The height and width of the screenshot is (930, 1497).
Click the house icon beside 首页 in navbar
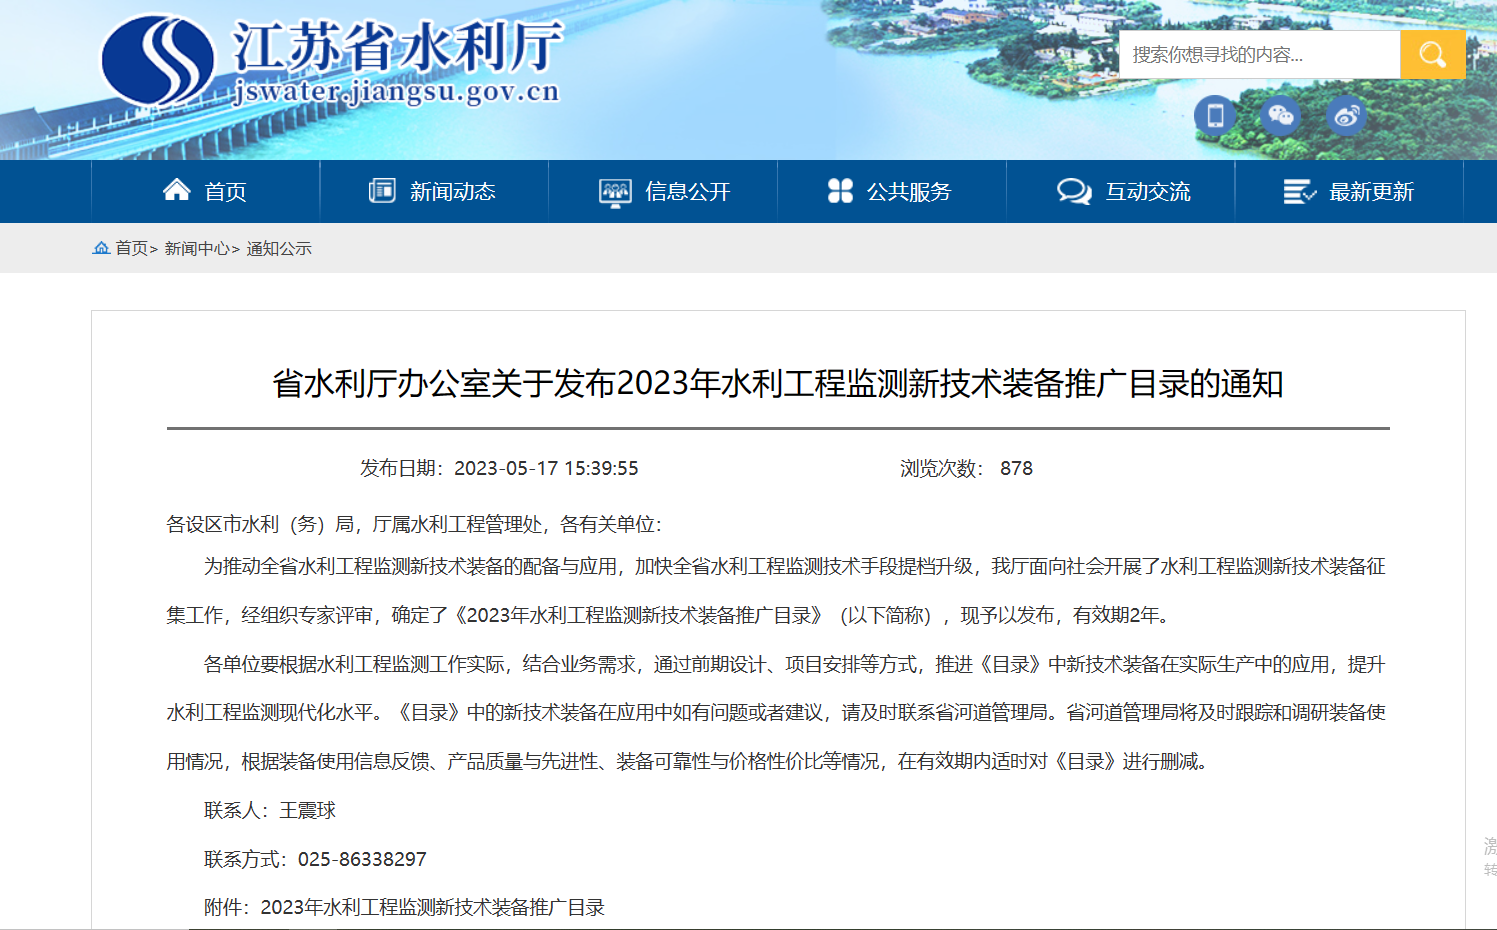pyautogui.click(x=177, y=190)
